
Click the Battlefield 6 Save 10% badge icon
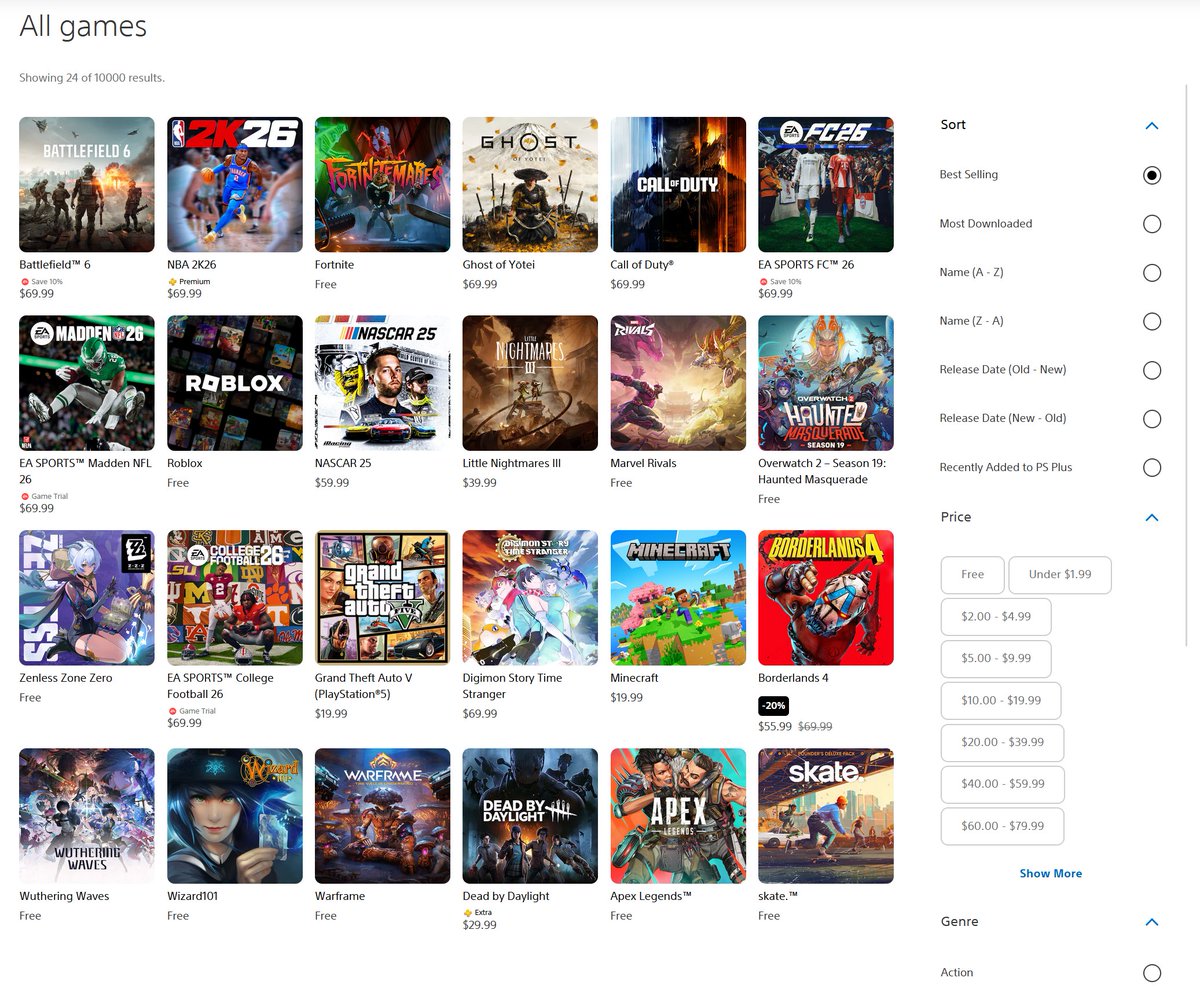coord(24,282)
